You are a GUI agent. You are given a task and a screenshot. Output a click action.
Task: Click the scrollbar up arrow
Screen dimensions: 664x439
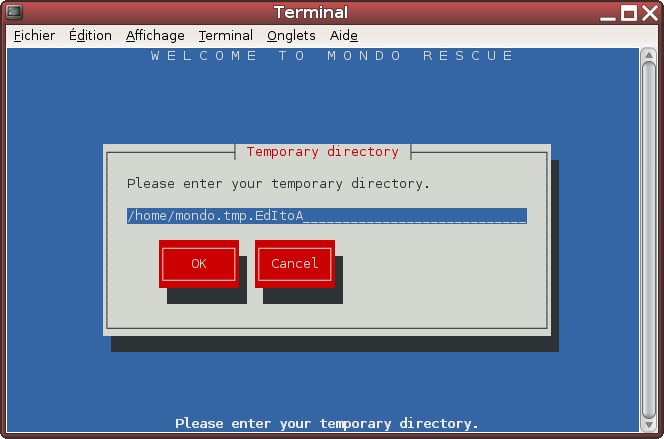click(x=648, y=55)
